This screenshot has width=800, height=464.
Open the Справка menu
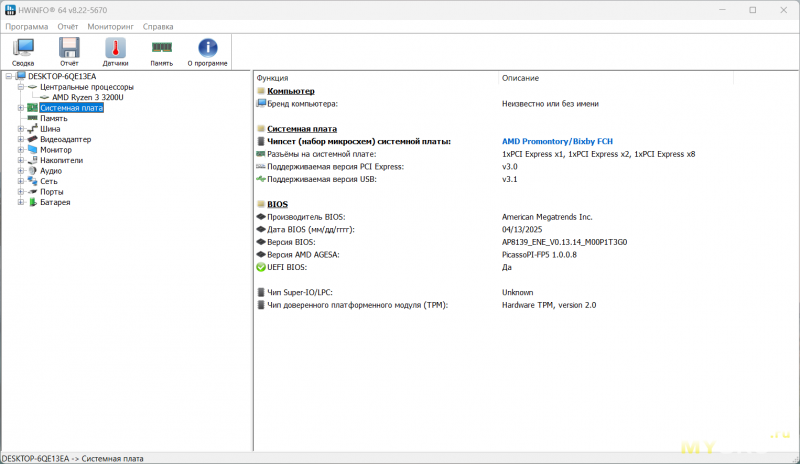point(158,27)
